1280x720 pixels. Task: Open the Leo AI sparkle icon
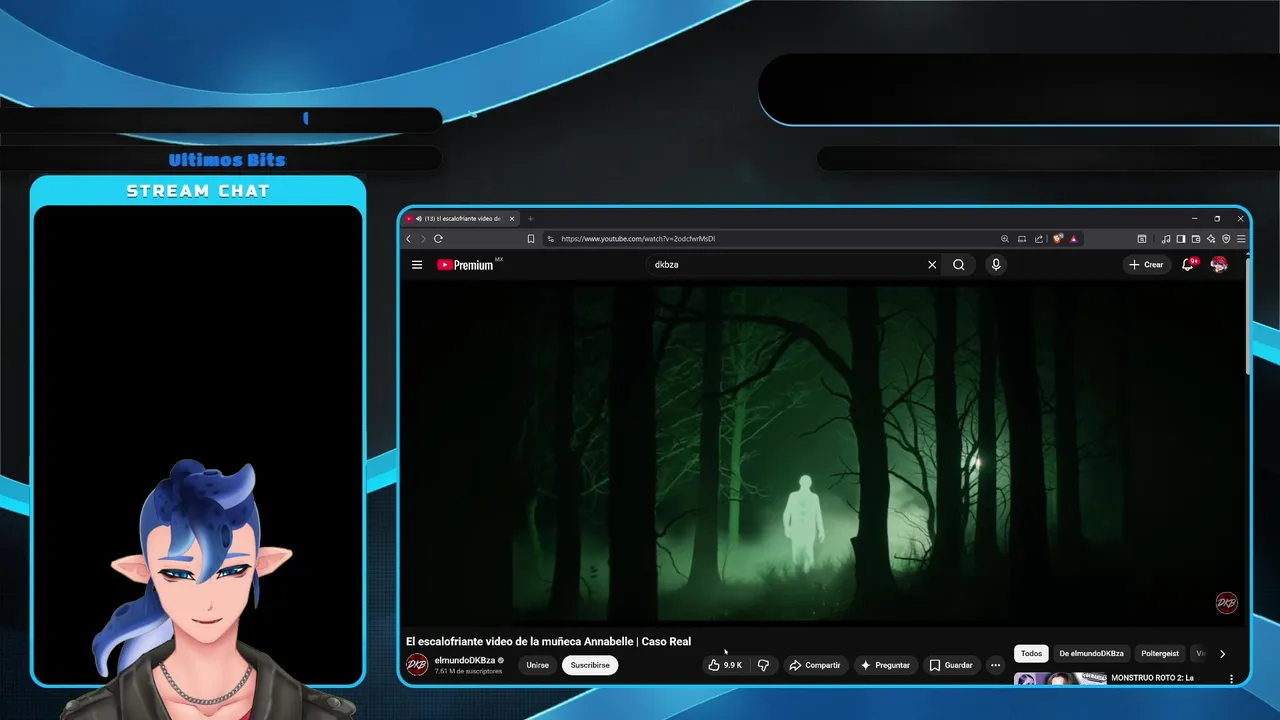(1211, 239)
